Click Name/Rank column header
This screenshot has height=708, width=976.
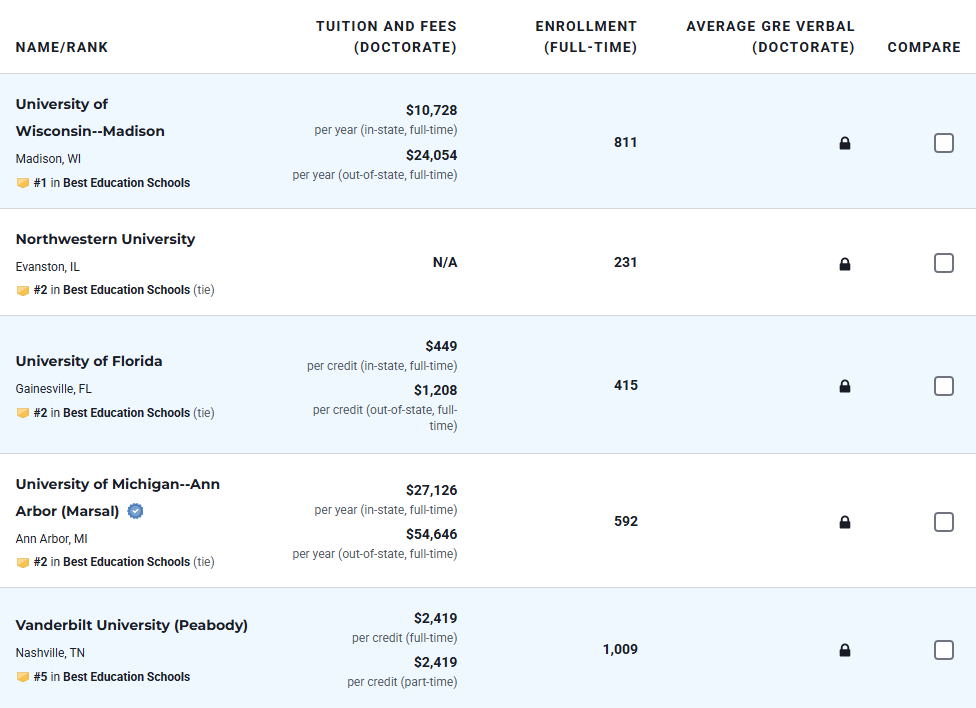(62, 47)
